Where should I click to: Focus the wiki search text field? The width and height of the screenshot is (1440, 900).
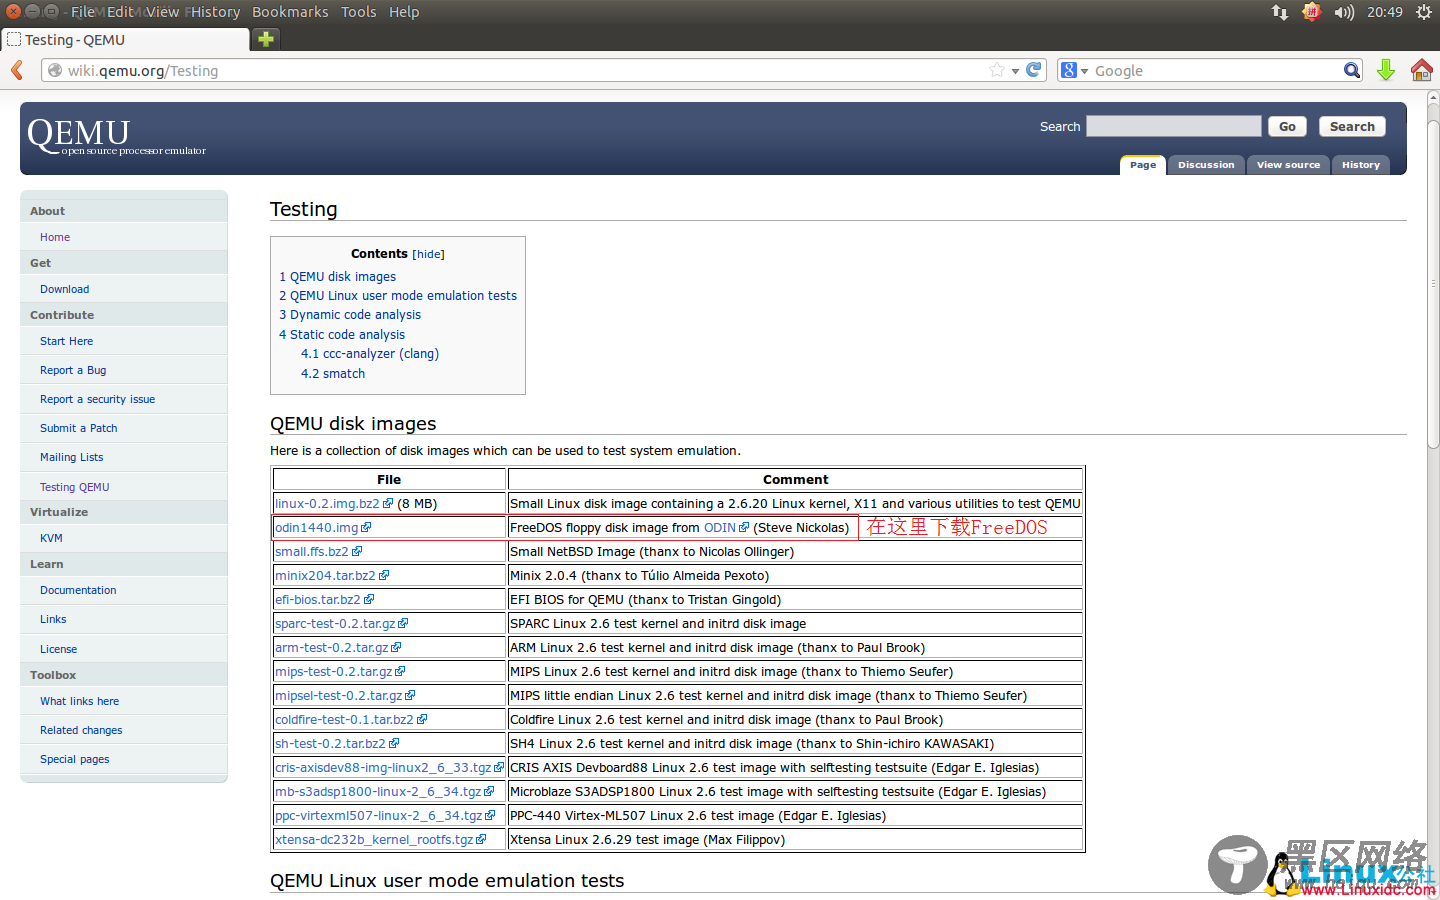1174,126
